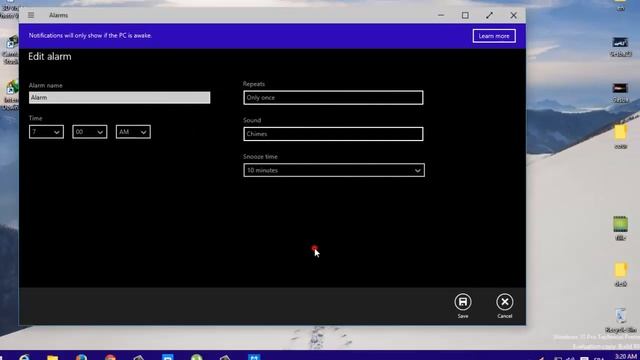This screenshot has height=360, width=640.
Task: Open the Repeats field showing Only once
Action: click(333, 98)
